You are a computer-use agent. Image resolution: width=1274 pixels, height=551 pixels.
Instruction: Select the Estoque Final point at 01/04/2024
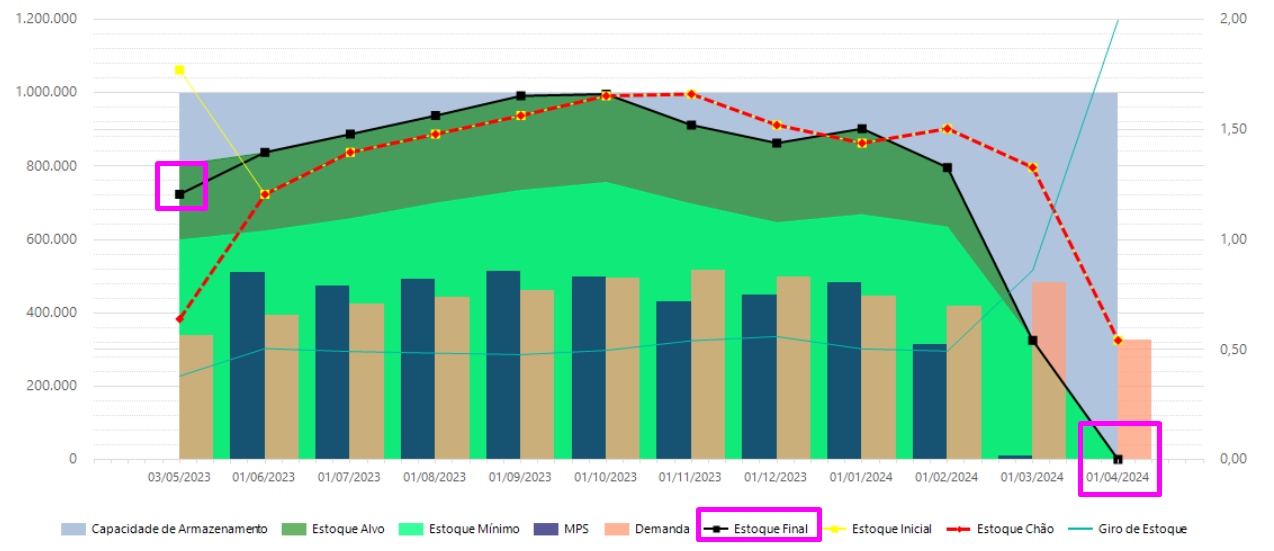(1118, 459)
